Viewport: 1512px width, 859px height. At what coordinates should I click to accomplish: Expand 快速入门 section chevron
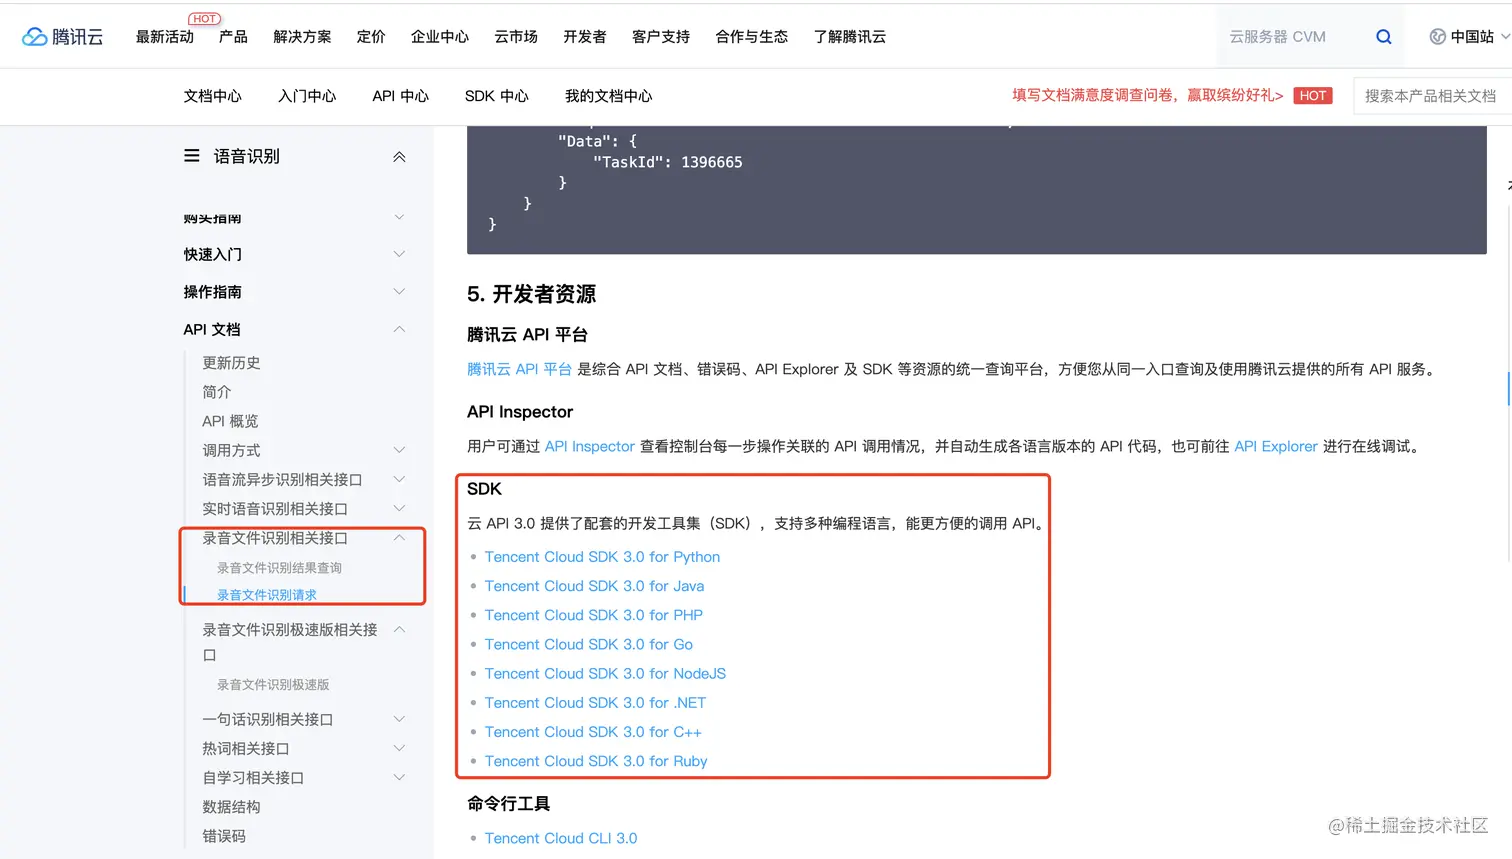[x=399, y=254]
